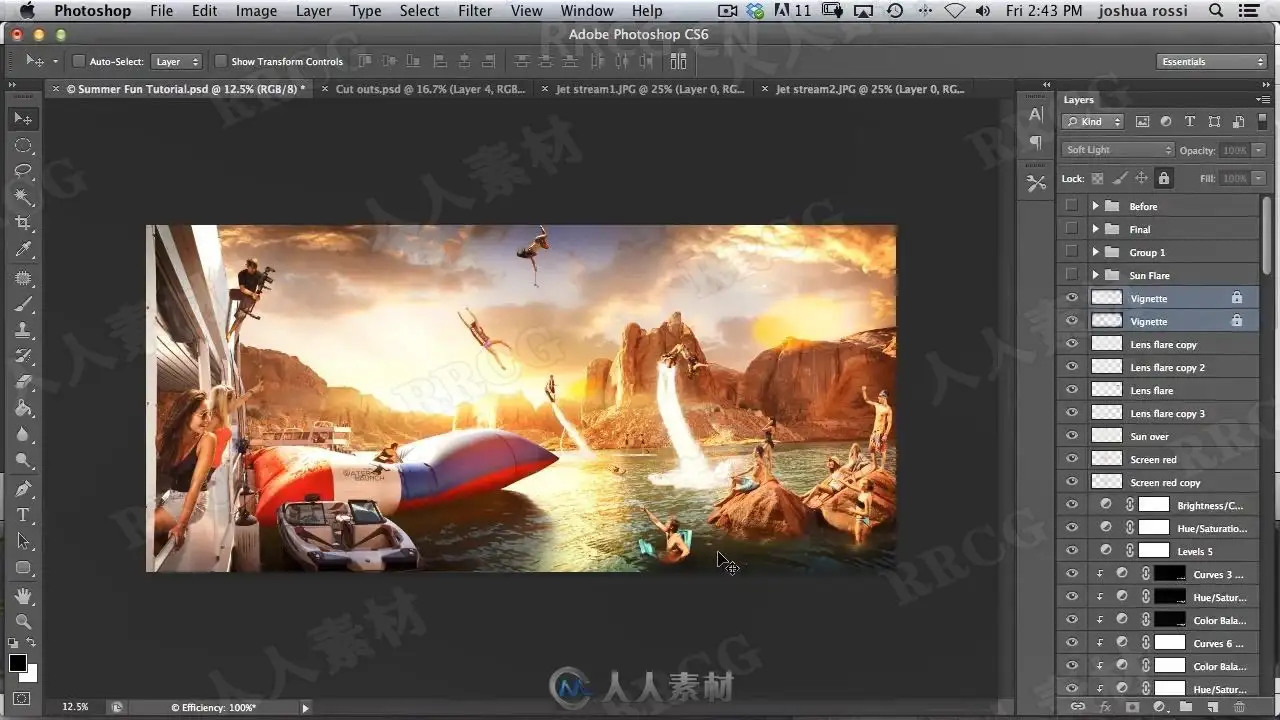Viewport: 1280px width, 720px height.
Task: Open the Essentials workspace dropdown
Action: (x=1212, y=62)
